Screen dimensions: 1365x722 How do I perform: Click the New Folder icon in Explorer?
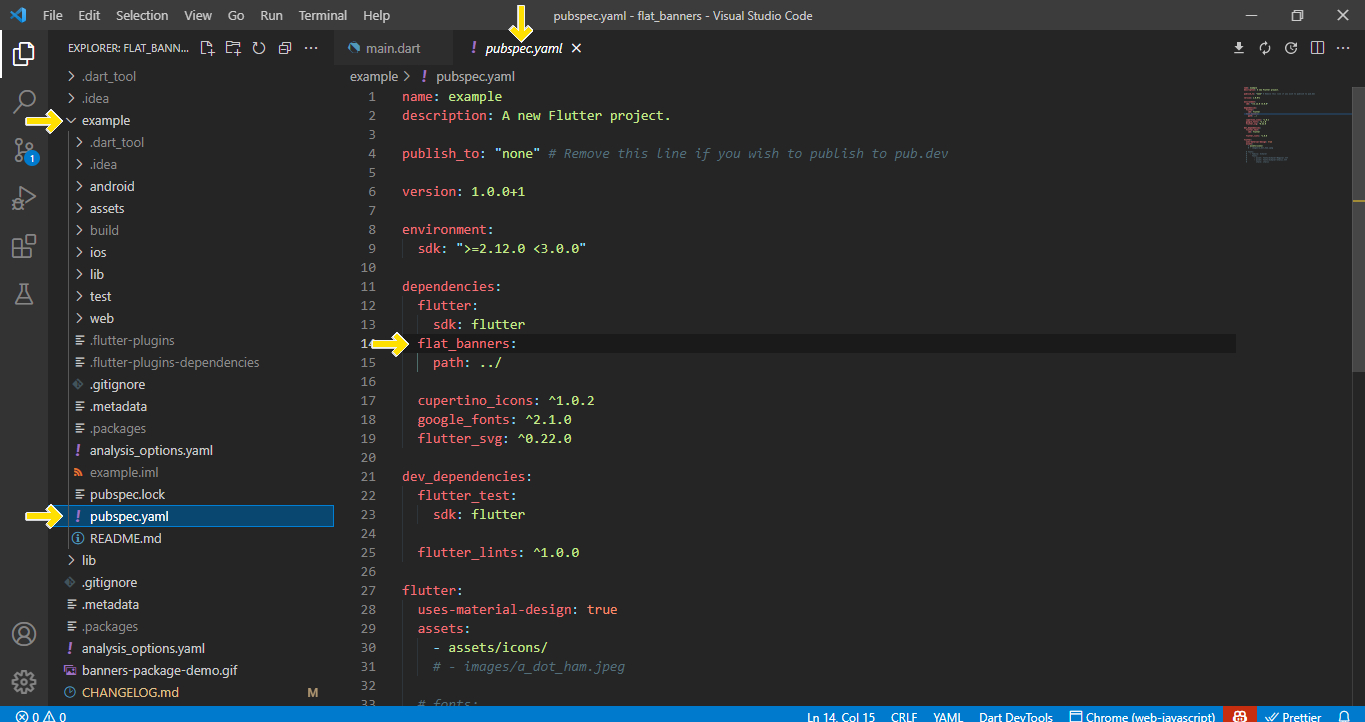coord(233,48)
